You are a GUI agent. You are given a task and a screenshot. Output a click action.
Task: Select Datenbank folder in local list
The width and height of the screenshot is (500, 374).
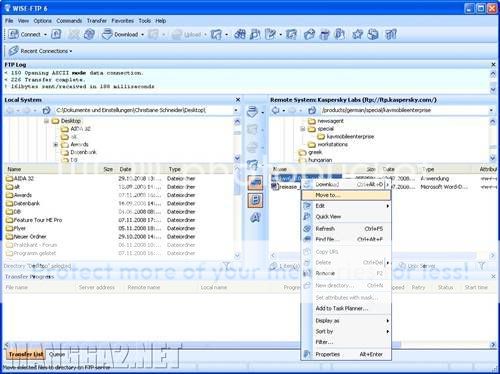click(26, 203)
